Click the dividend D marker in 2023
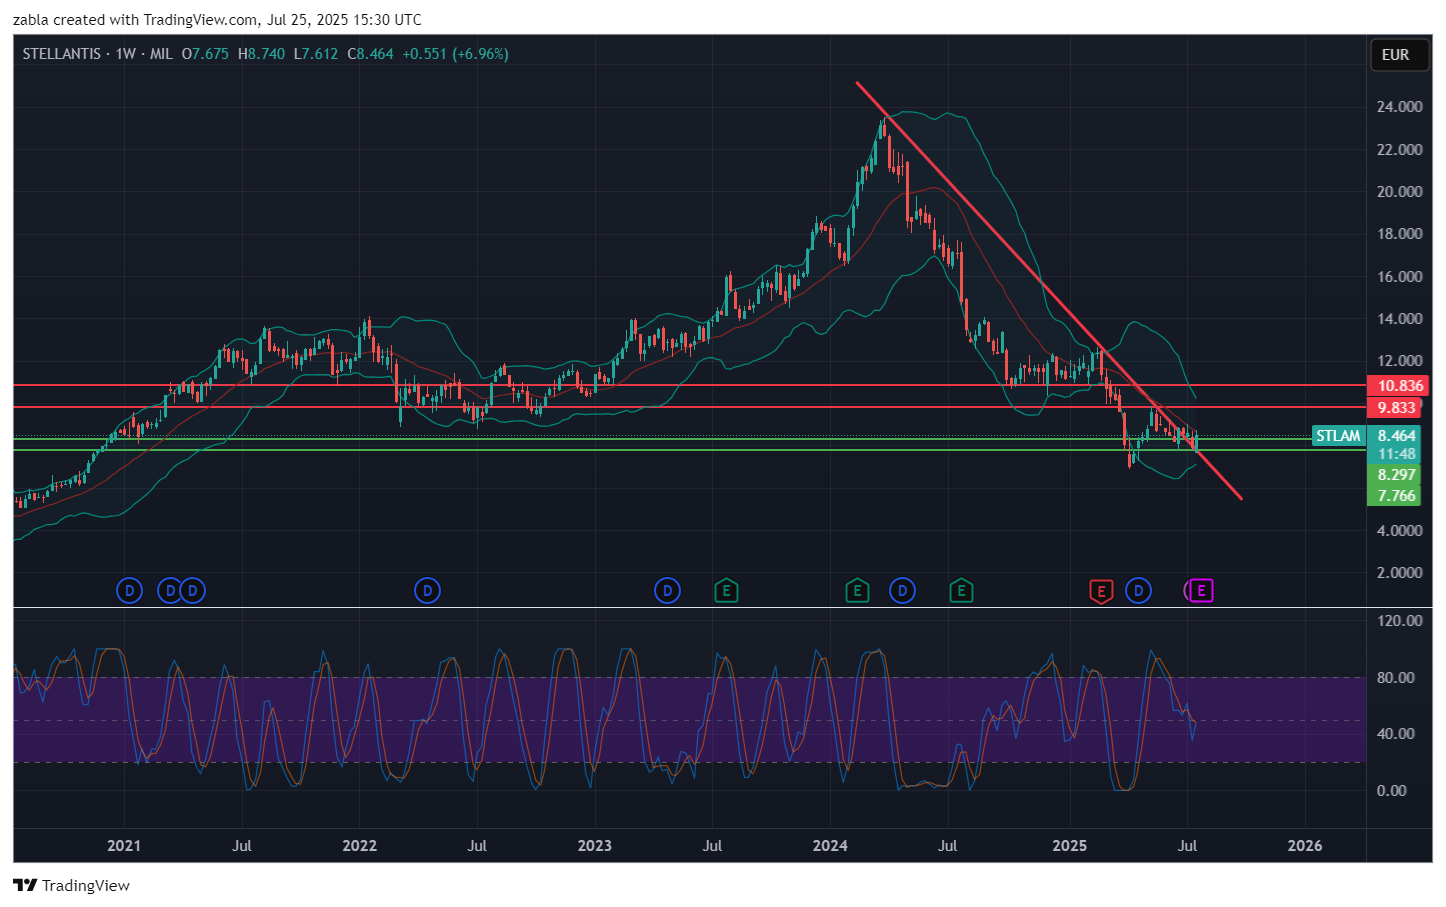This screenshot has width=1446, height=907. (667, 591)
